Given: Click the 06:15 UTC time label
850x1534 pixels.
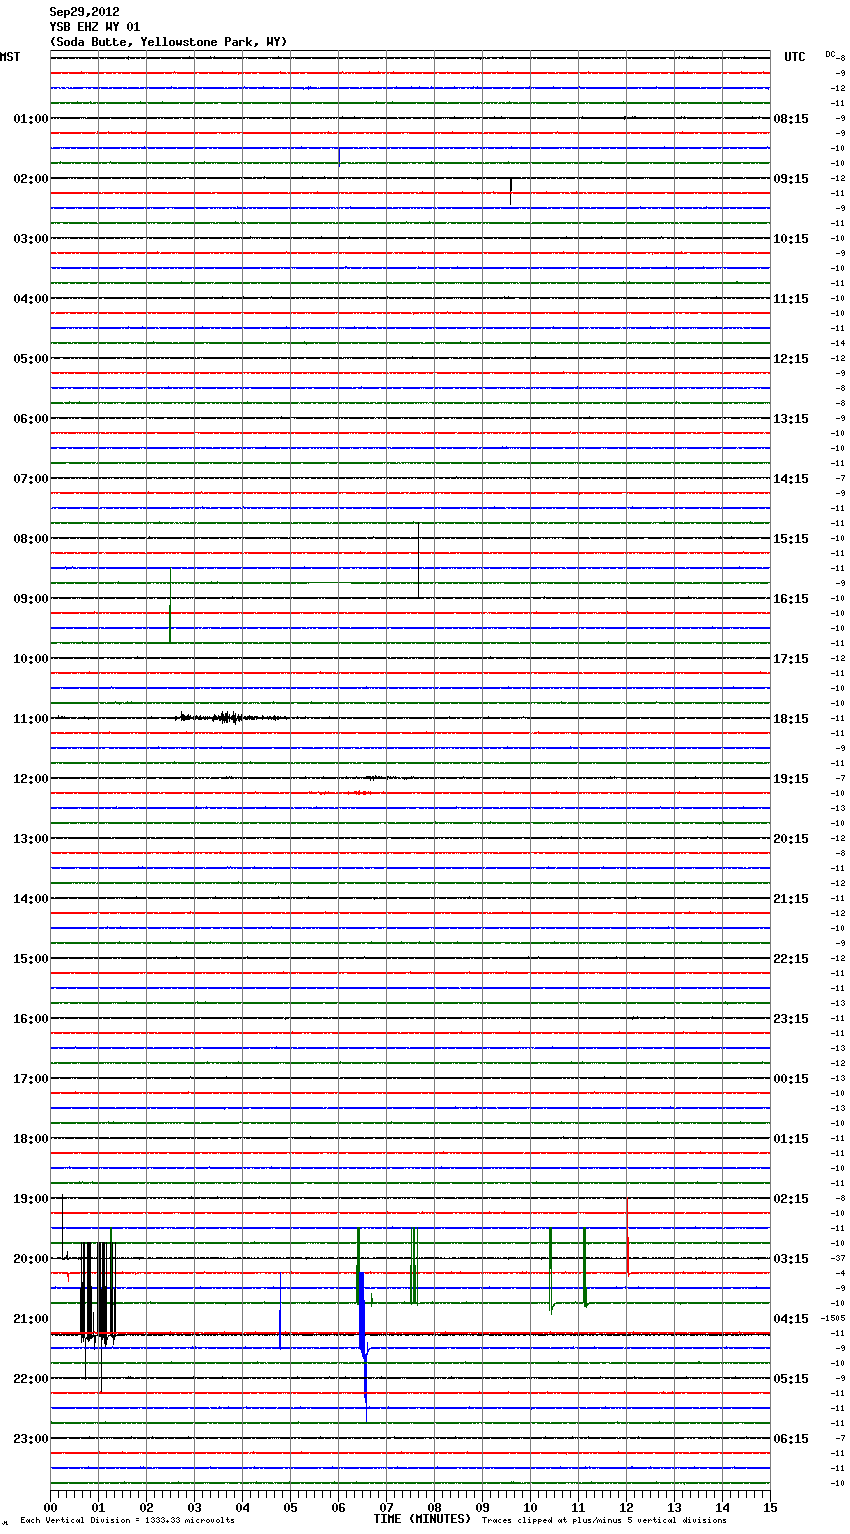Looking at the screenshot, I should (x=791, y=1439).
